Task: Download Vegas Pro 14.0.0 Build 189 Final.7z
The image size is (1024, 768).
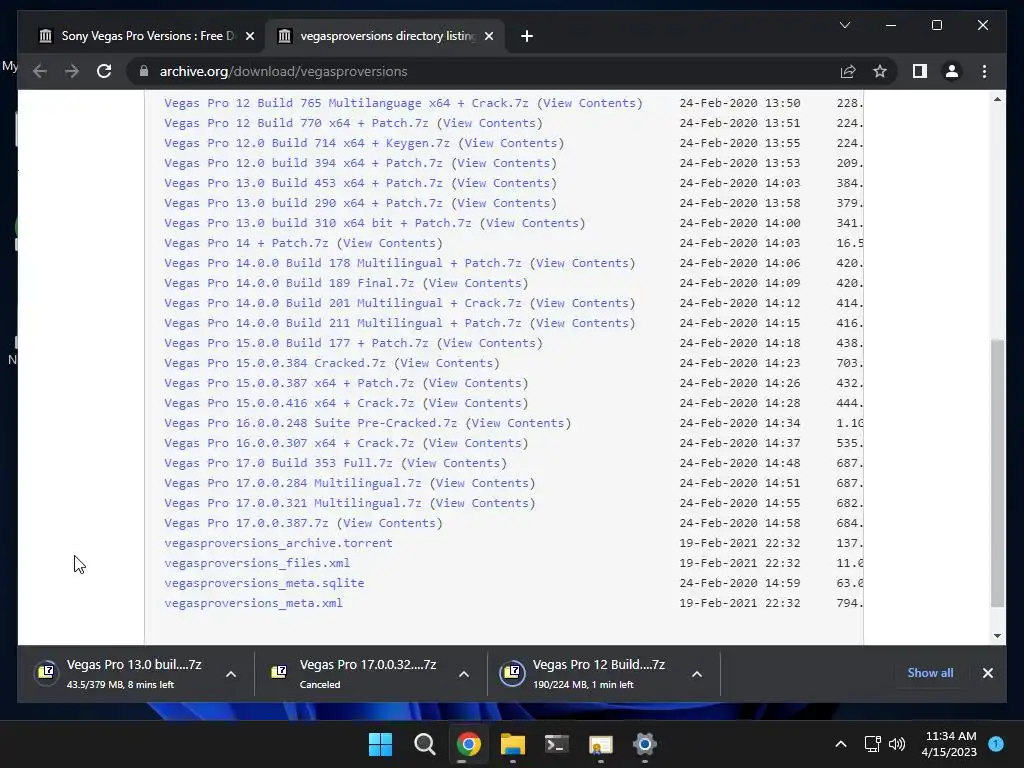Action: pos(289,283)
